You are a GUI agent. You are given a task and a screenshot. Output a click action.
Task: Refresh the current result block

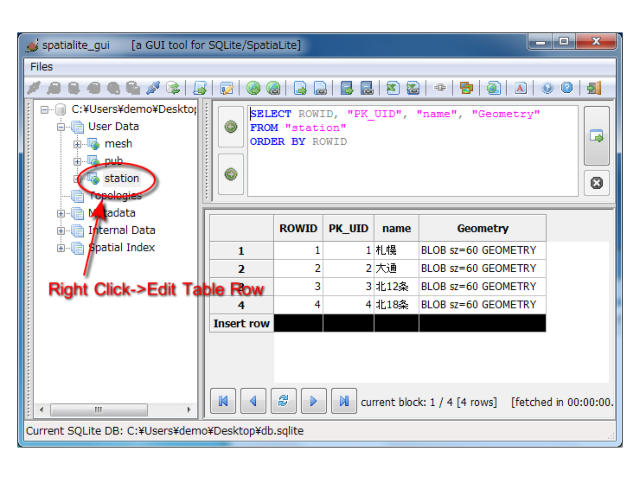point(283,401)
